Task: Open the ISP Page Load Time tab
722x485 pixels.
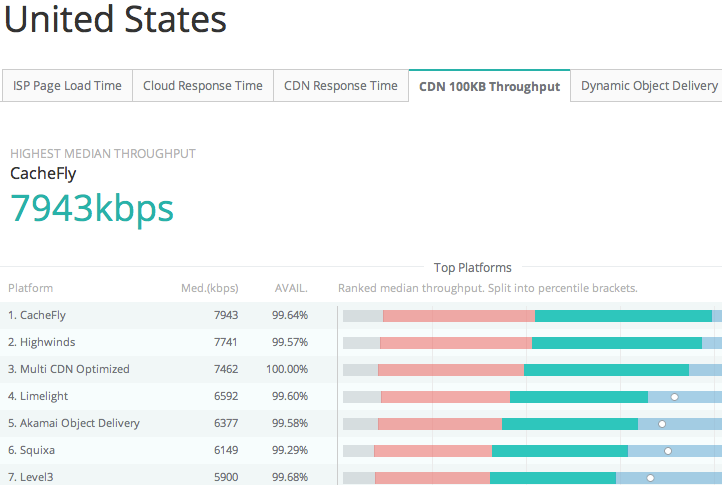Action: pyautogui.click(x=67, y=86)
